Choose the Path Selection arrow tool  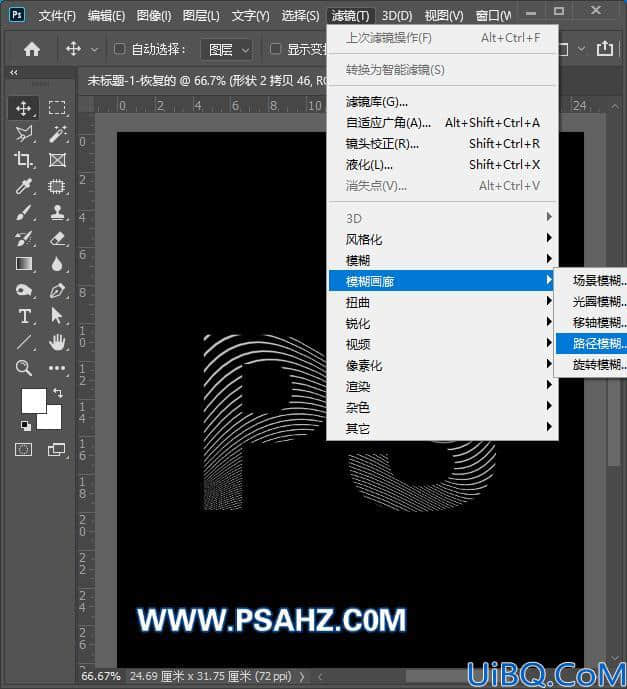point(57,316)
